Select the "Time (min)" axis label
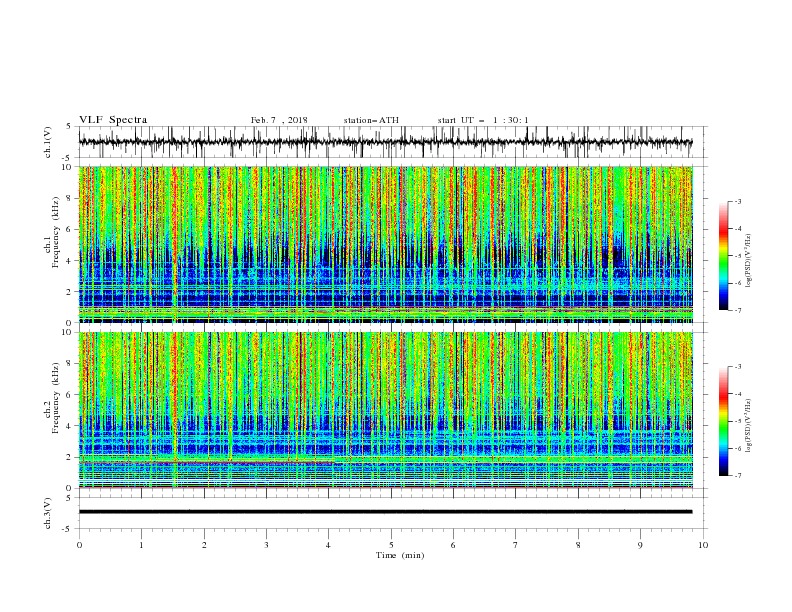This screenshot has width=792, height=612. pos(400,555)
